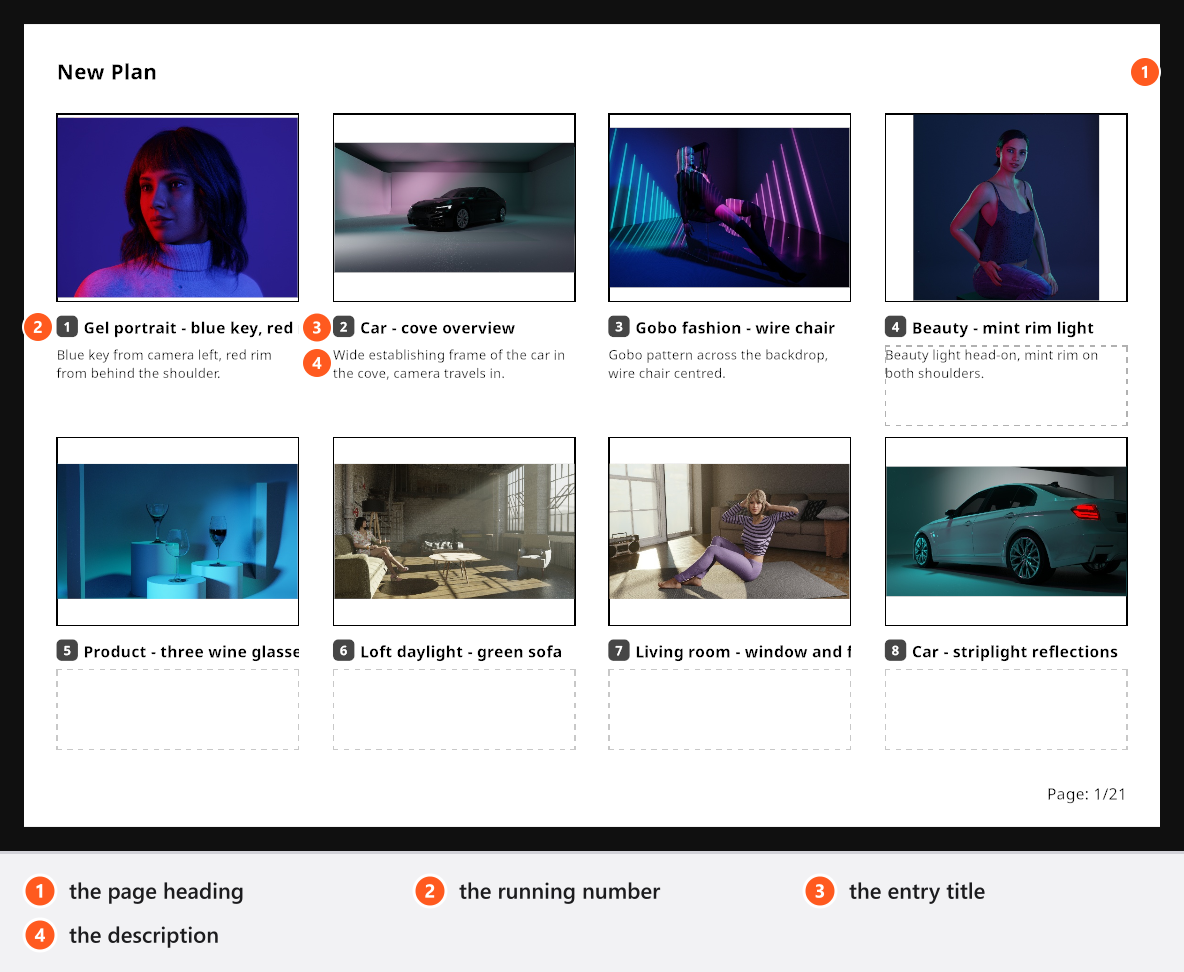Click the "New Plan" page heading
Image resolution: width=1184 pixels, height=972 pixels.
(106, 72)
